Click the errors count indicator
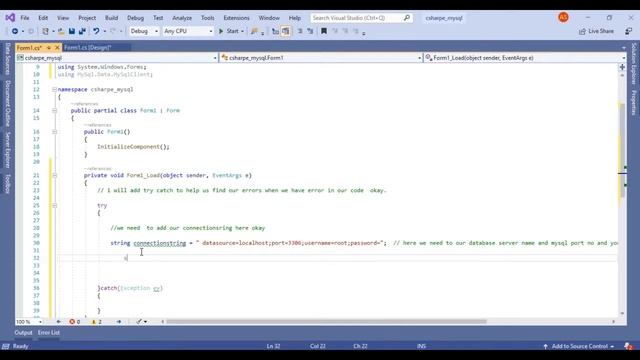Viewport: 640px width, 360px height. click(x=75, y=322)
